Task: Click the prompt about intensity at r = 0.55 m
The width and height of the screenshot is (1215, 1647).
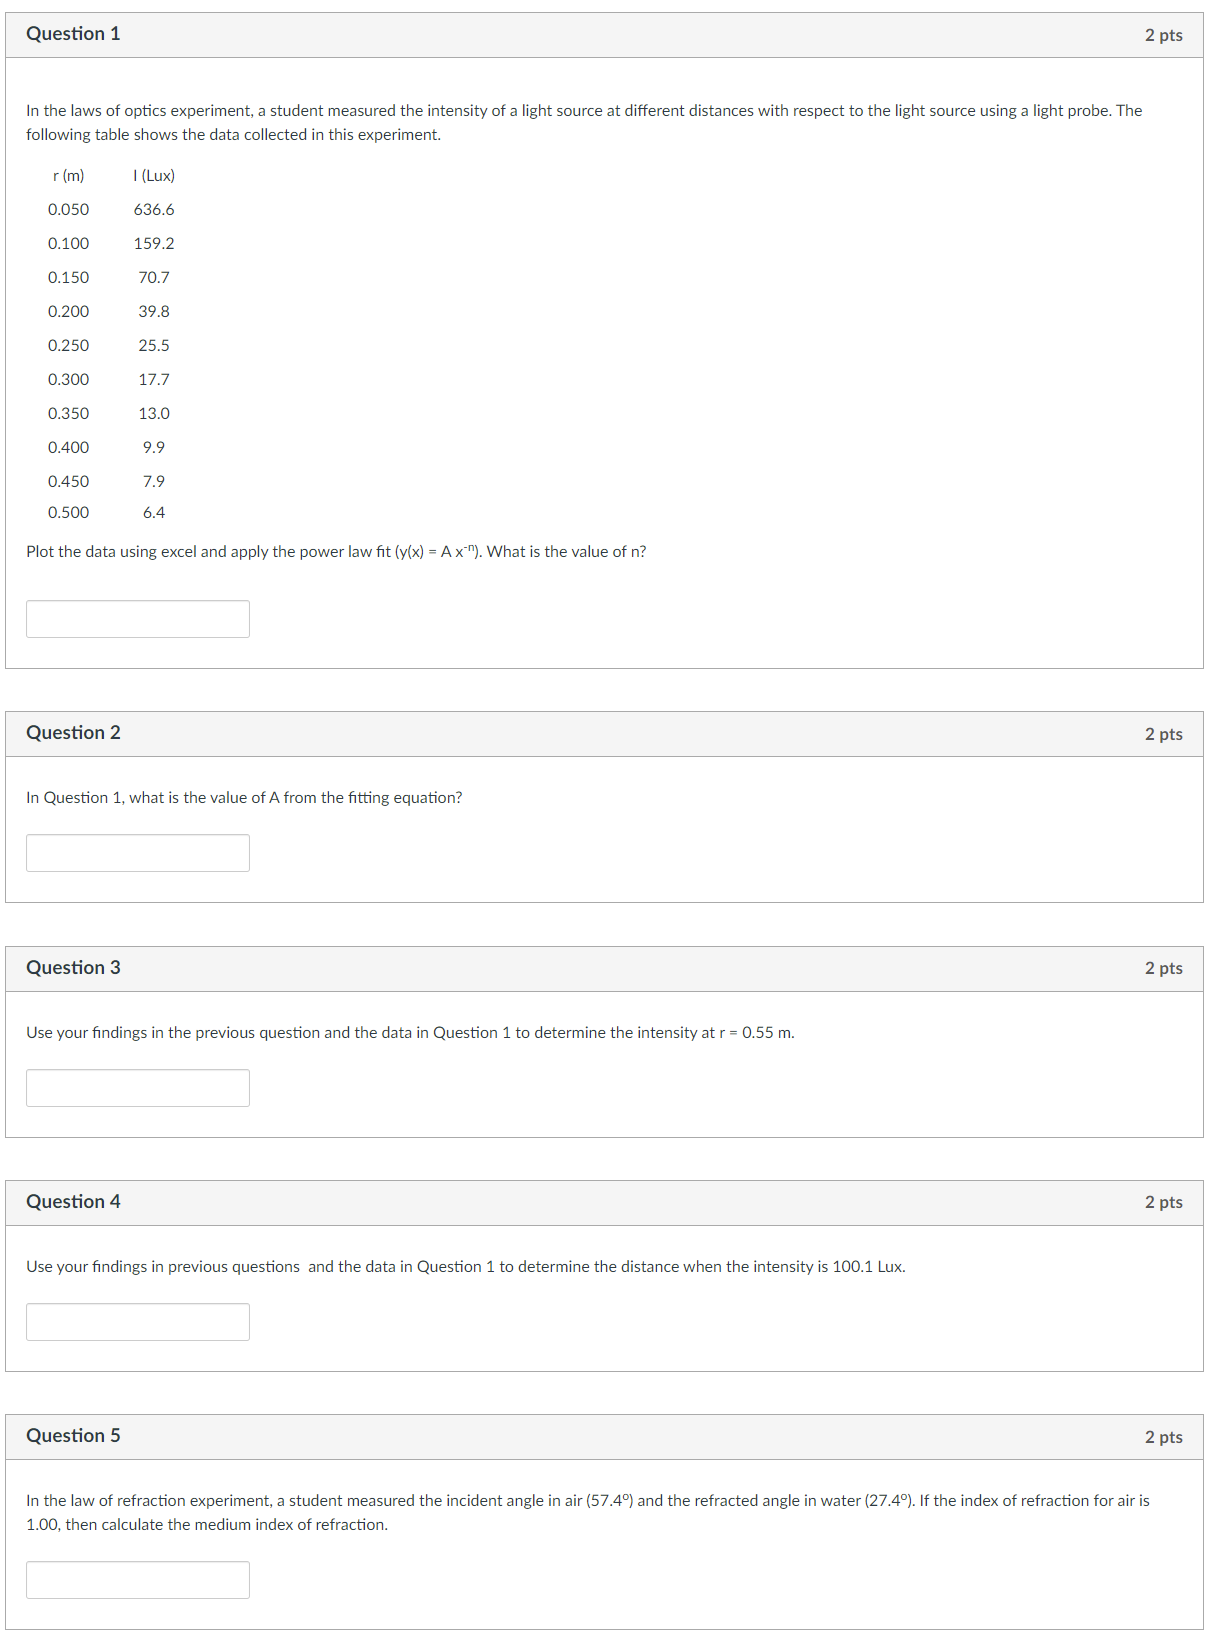Action: click(x=410, y=1033)
